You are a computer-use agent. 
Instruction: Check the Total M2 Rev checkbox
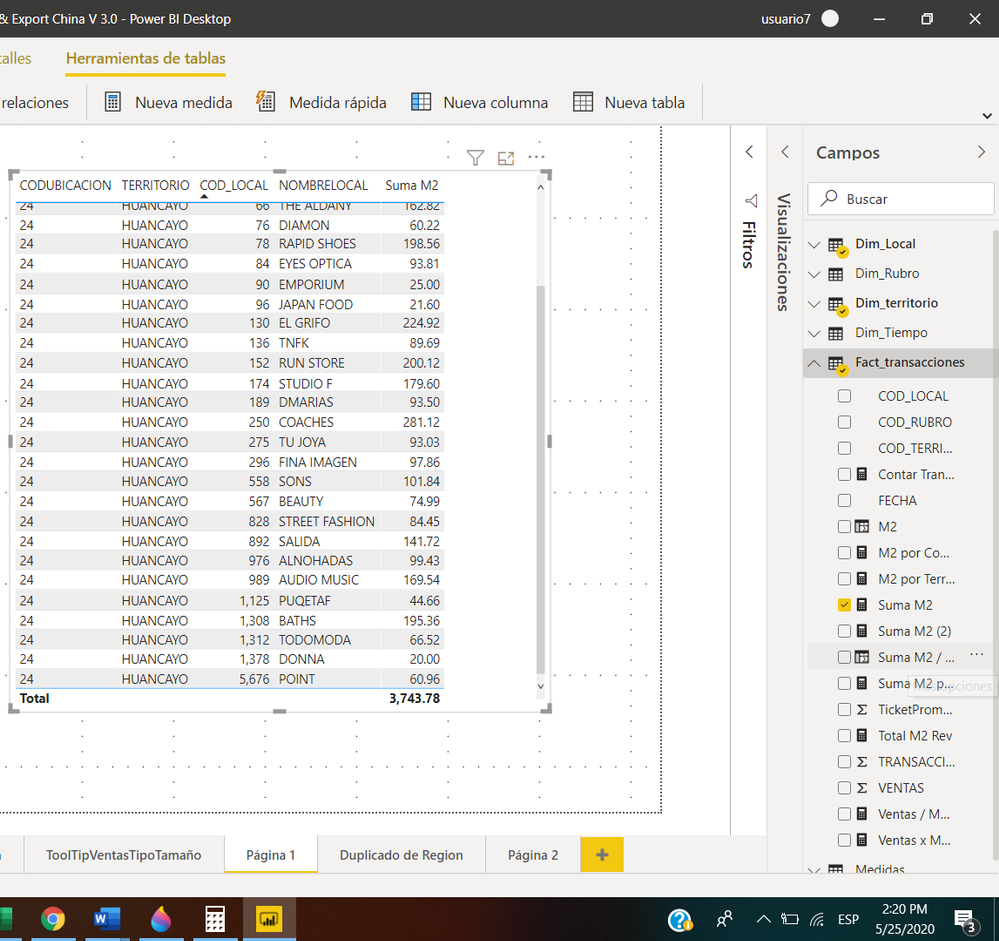(844, 736)
